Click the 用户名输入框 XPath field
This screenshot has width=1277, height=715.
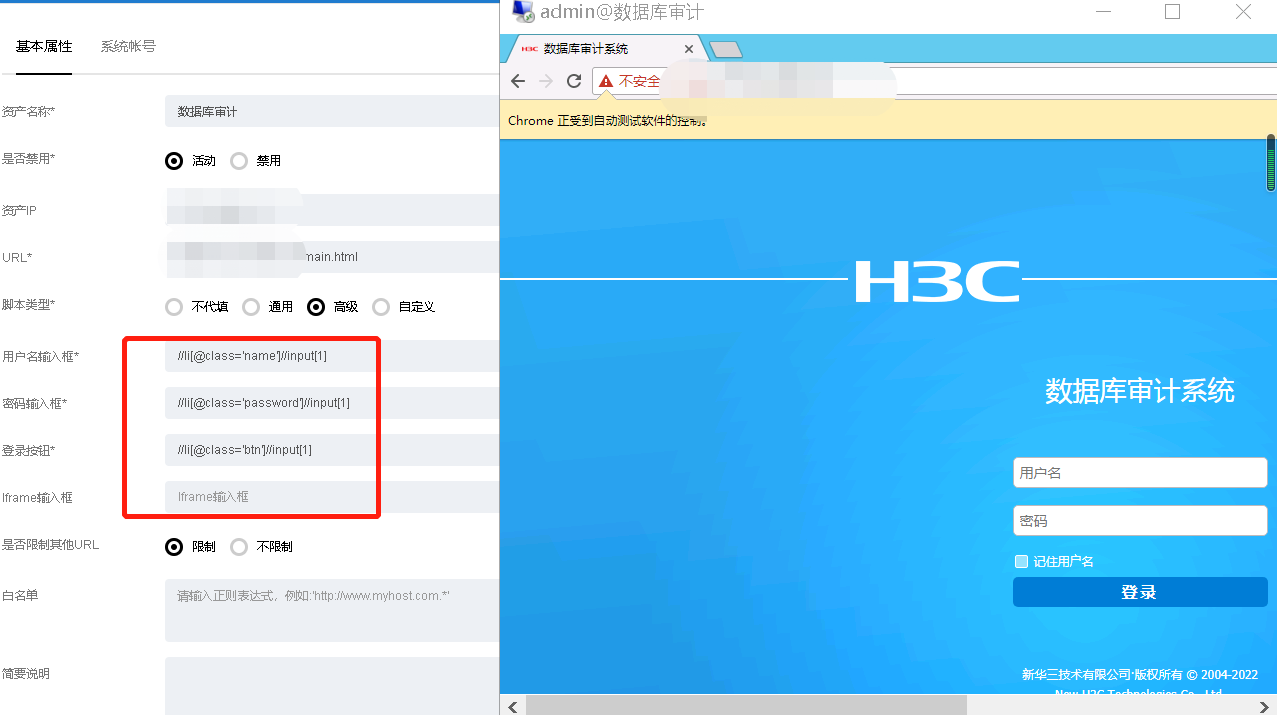(332, 356)
